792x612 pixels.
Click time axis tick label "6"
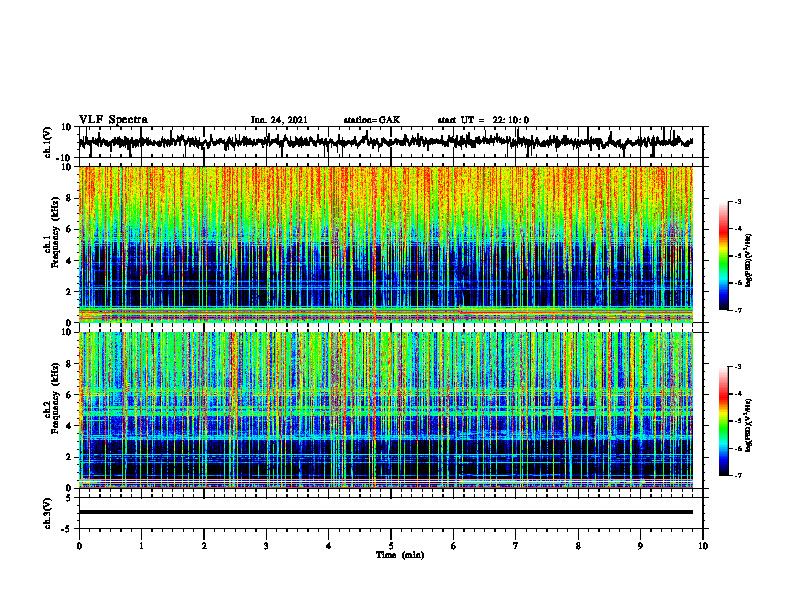tap(453, 546)
